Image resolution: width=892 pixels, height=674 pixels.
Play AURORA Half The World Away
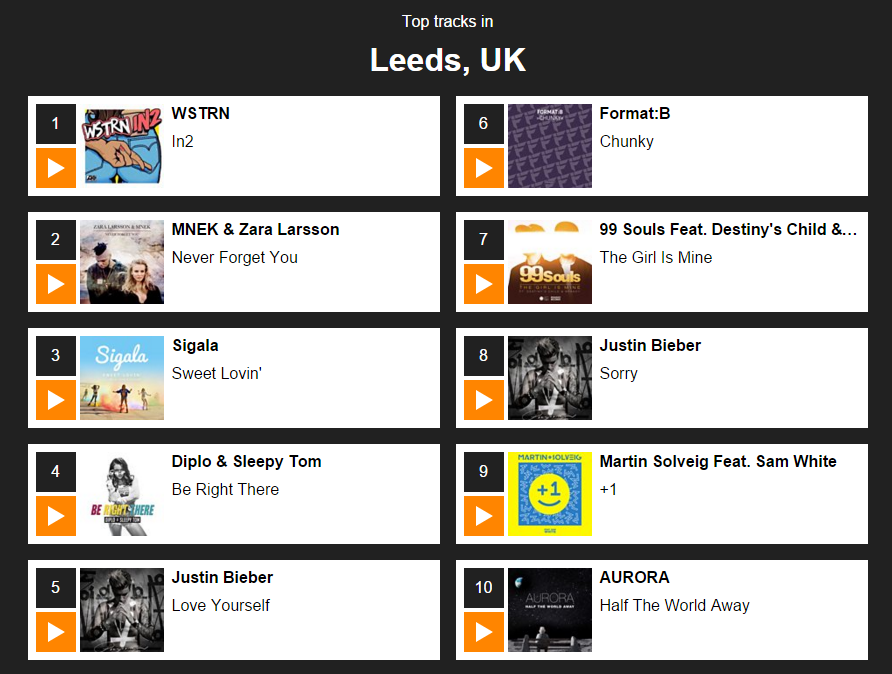coord(484,632)
